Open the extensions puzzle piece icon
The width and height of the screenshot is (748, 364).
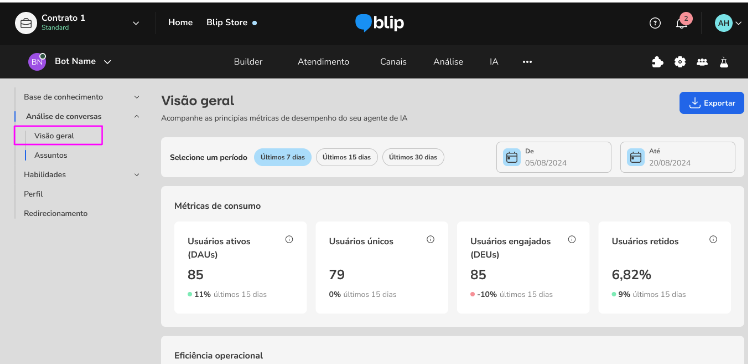(x=657, y=62)
